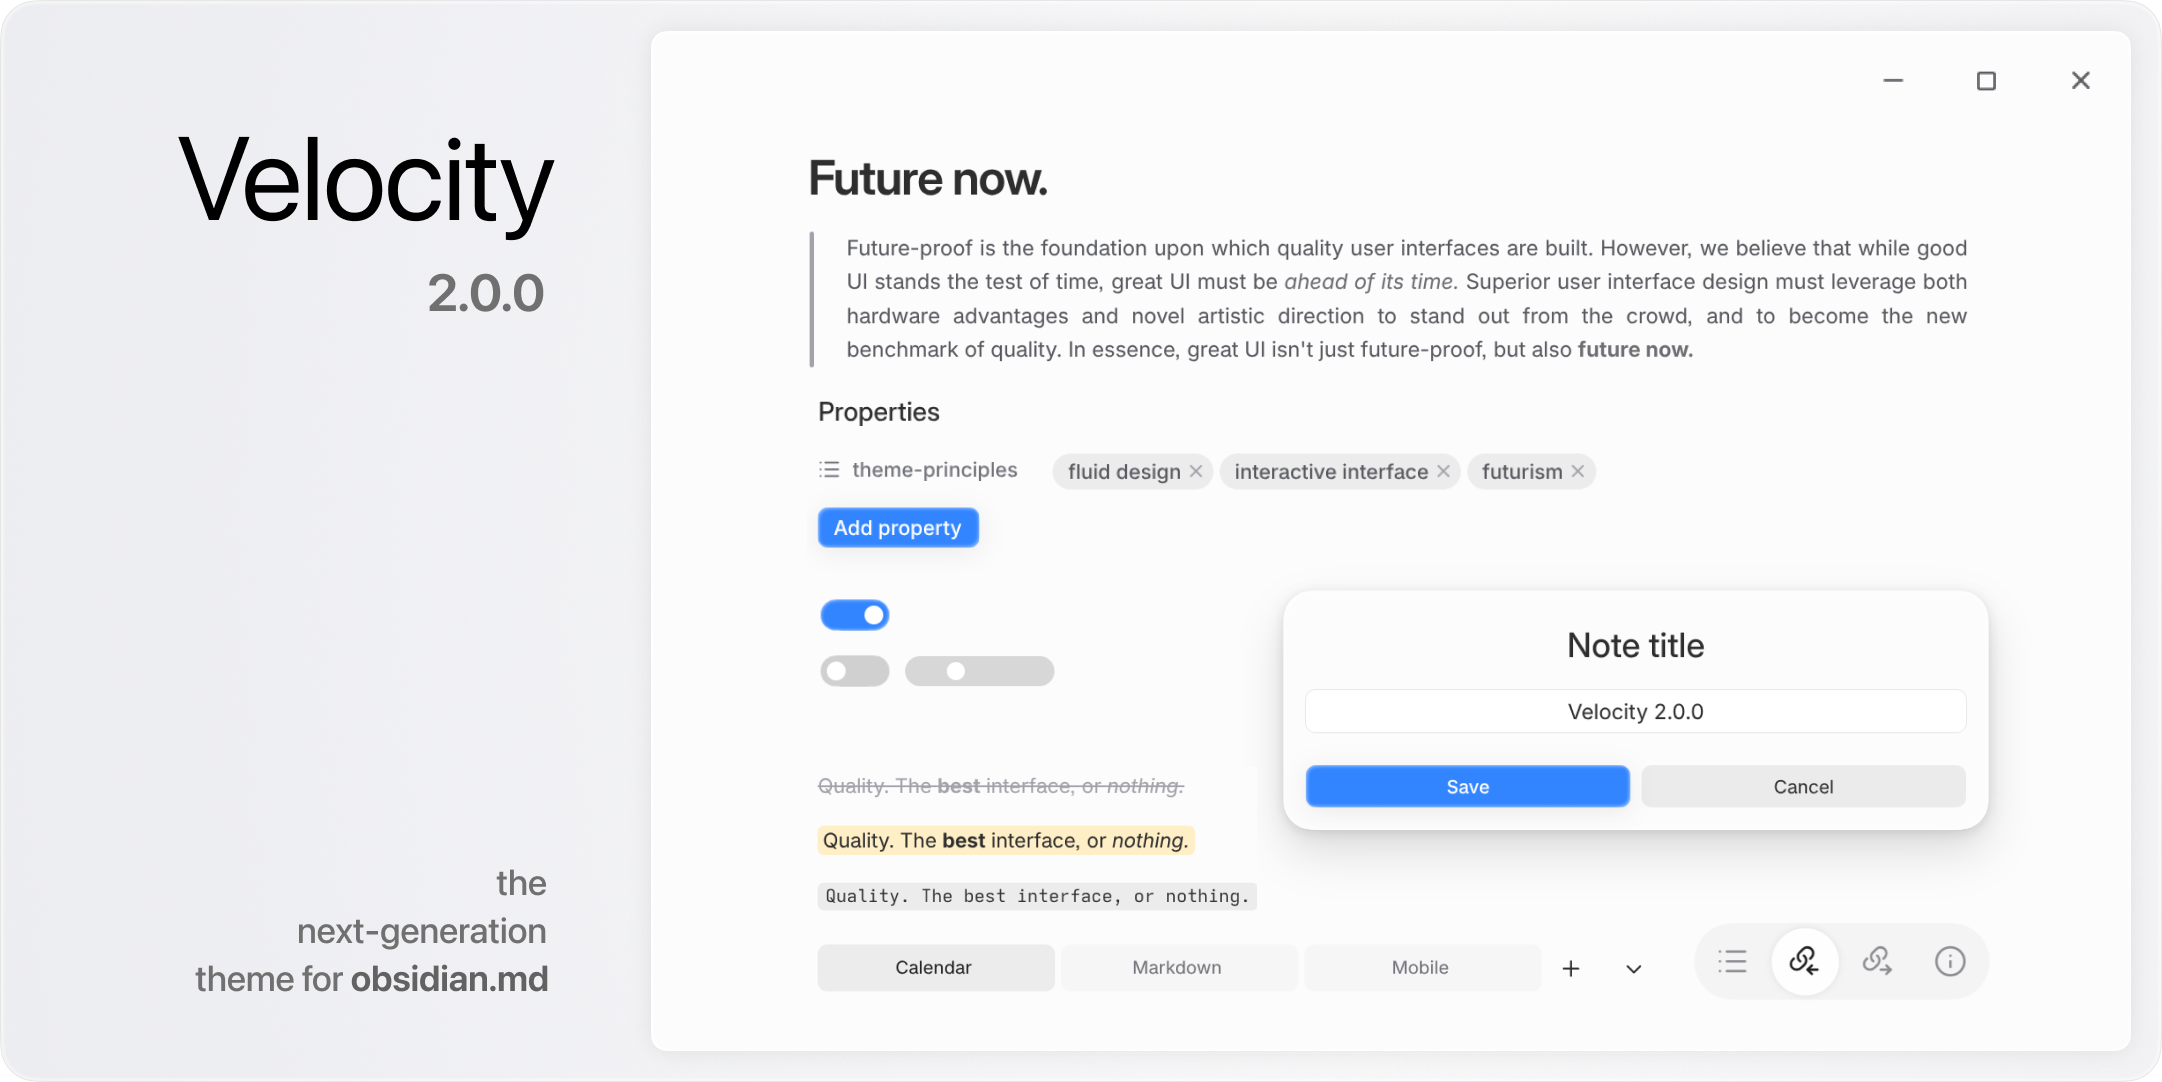Click the theme-principles list property icon
The height and width of the screenshot is (1082, 2162).
829,470
